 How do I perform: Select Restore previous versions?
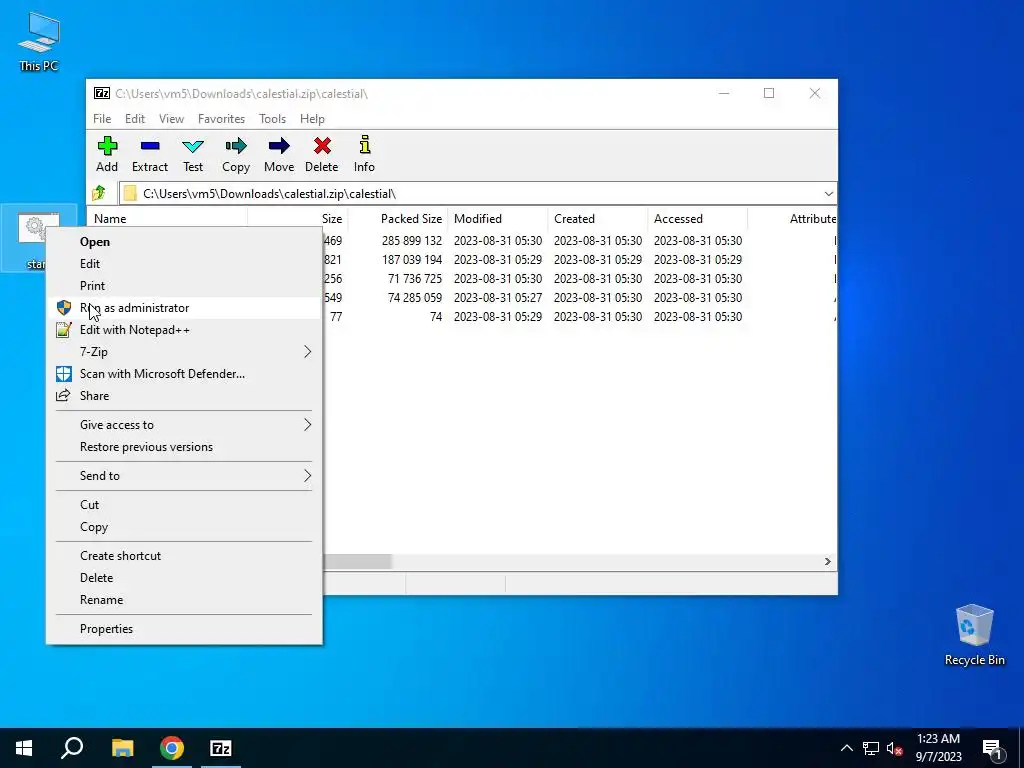[x=184, y=447]
